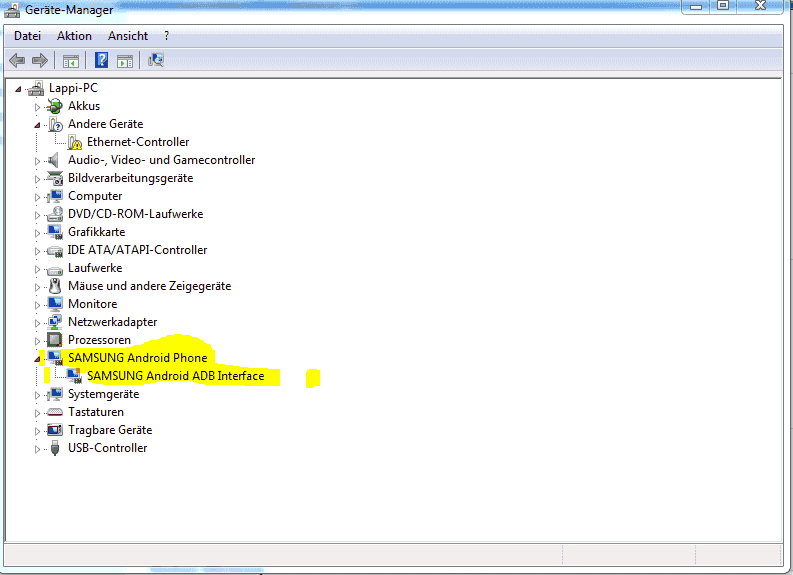Viewport: 793px width, 575px height.
Task: Select the Laufwerke label
Action: coord(95,268)
